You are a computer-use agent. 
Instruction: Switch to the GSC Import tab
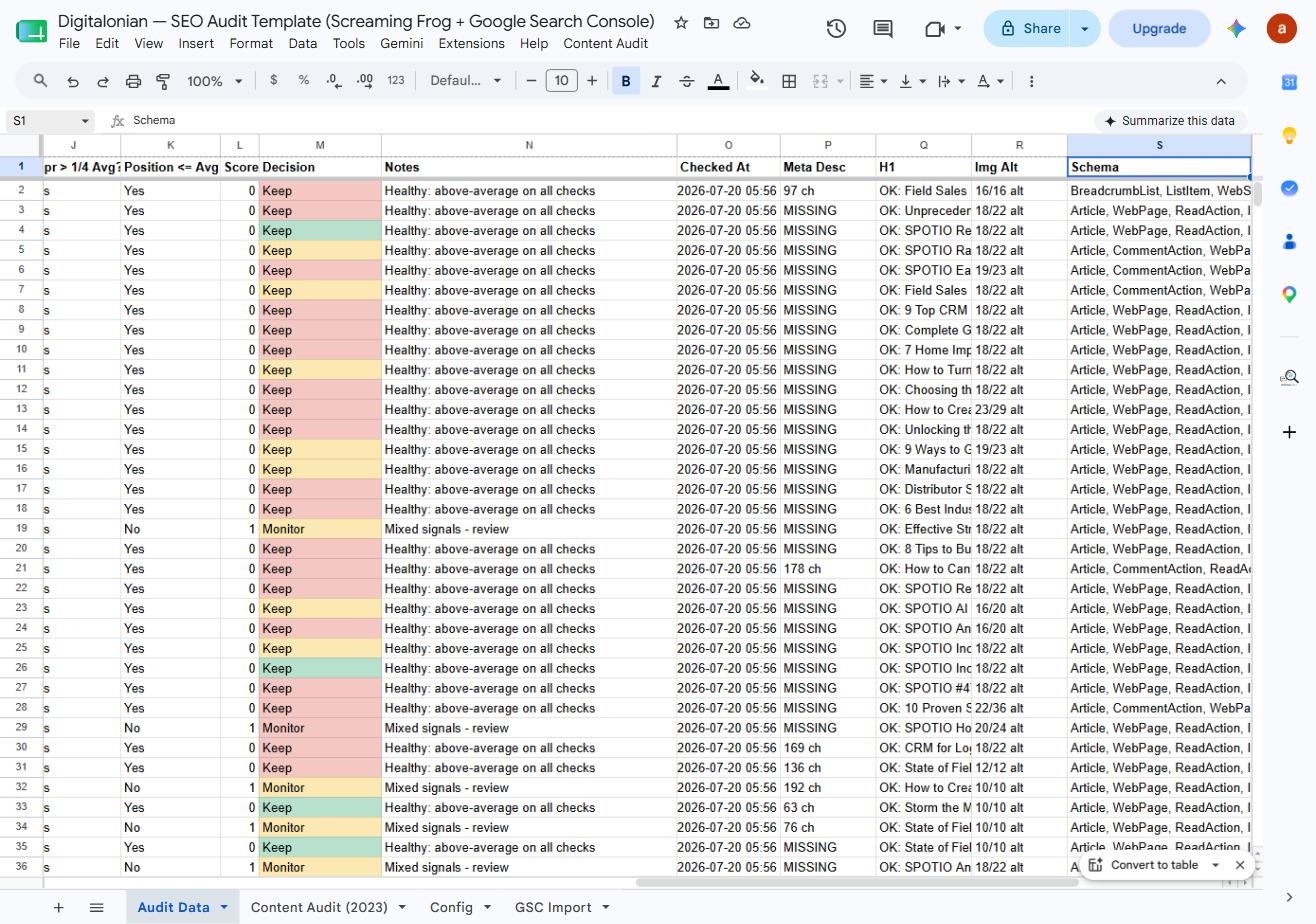coord(563,908)
